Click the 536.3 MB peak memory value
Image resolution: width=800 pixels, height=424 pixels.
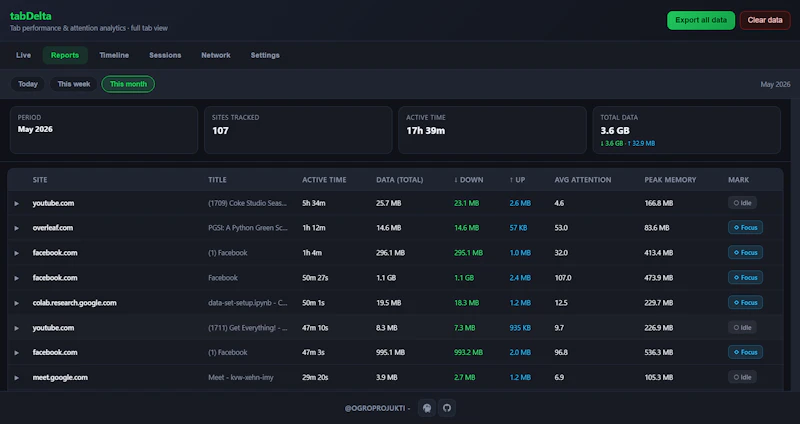click(659, 352)
